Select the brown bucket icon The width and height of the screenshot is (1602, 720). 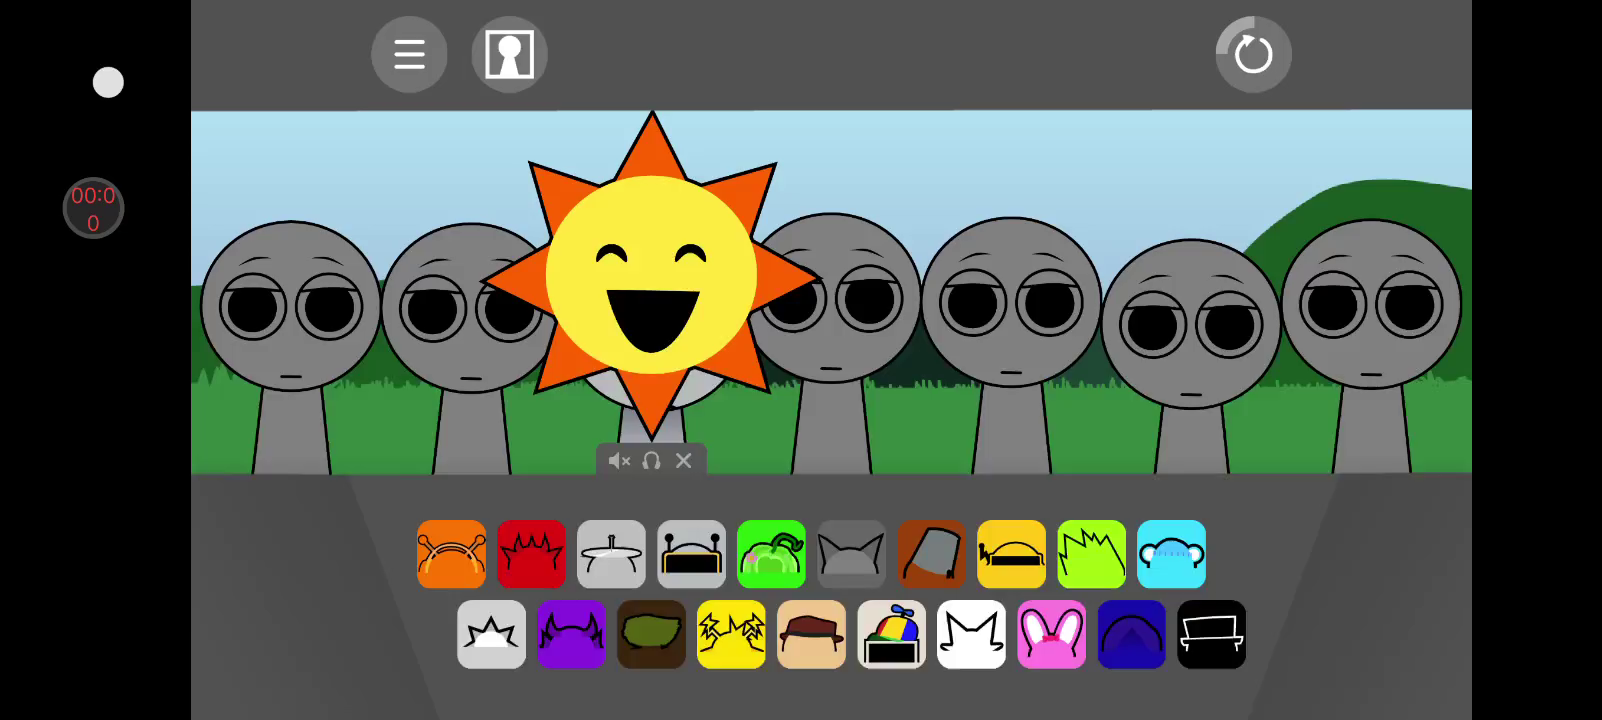coord(931,554)
